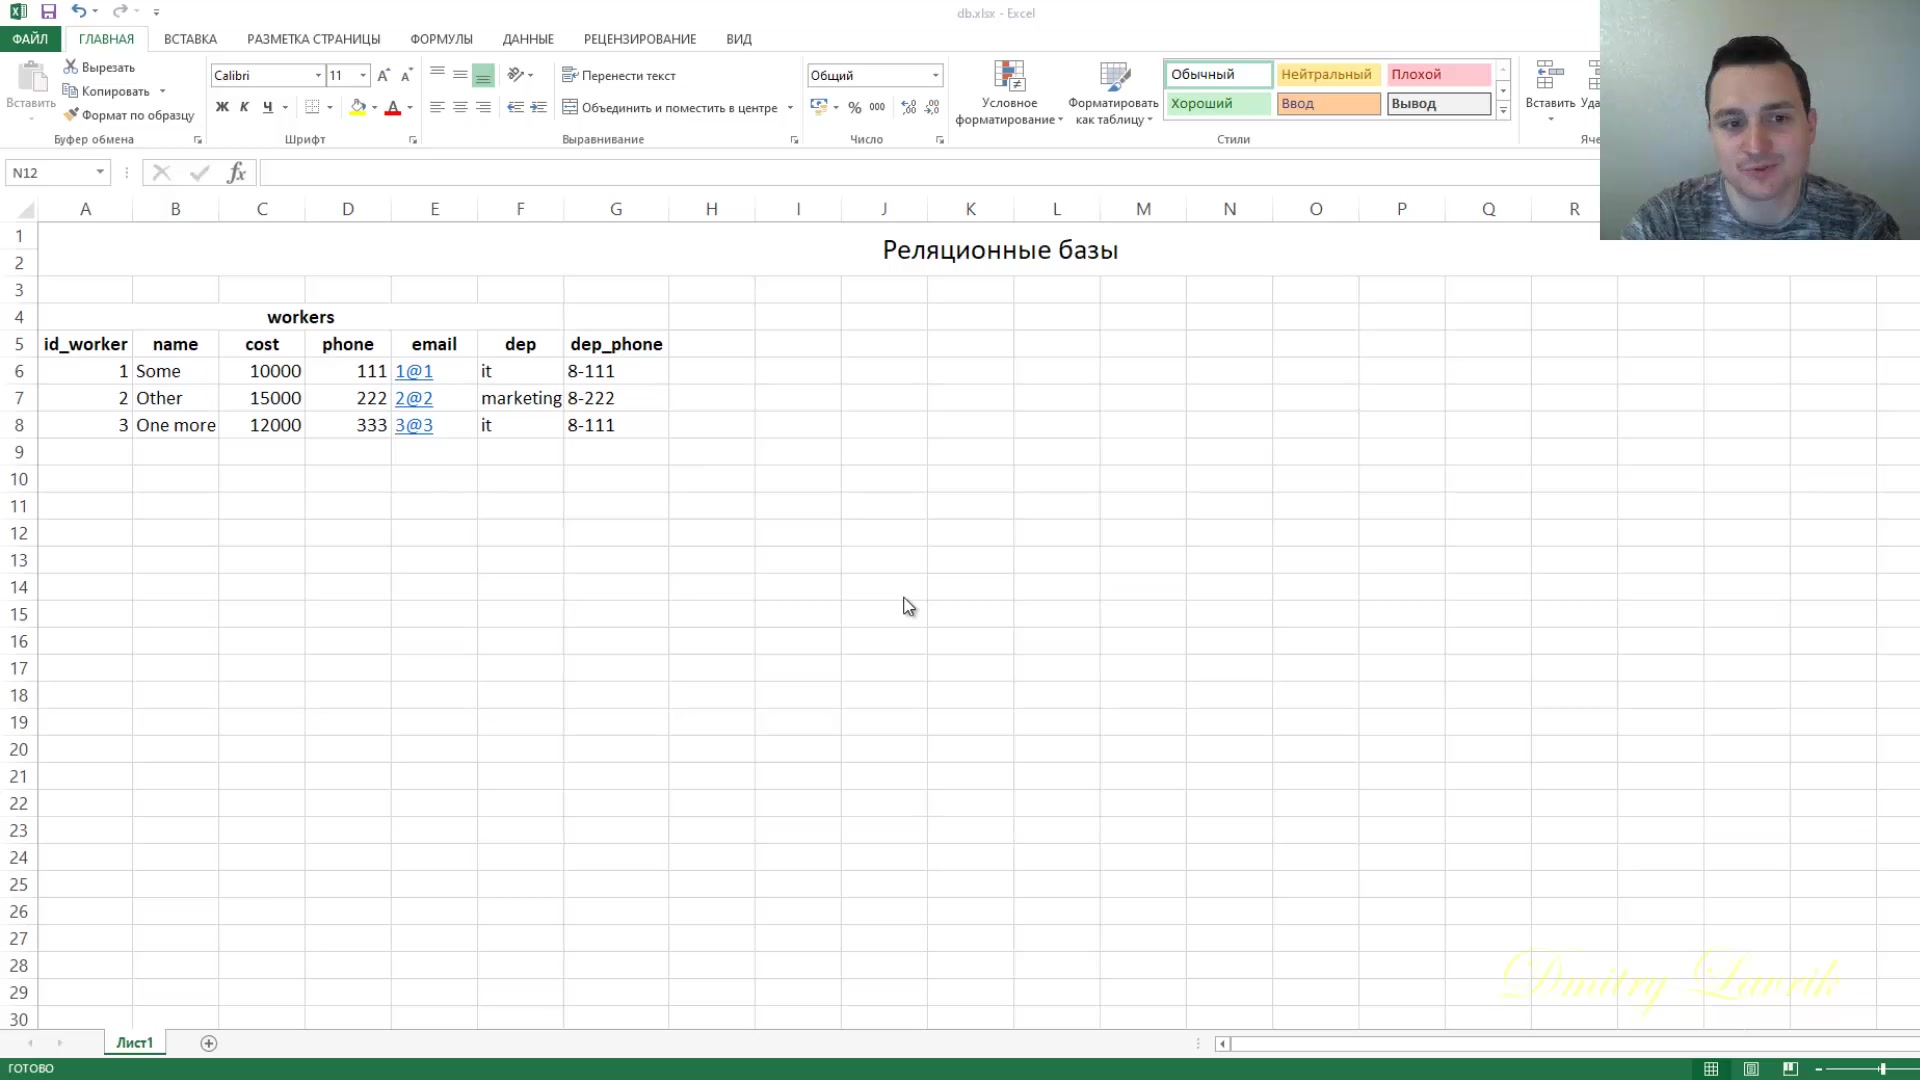Decrease font size with the small A icon
Image resolution: width=1920 pixels, height=1080 pixels.
tap(406, 76)
